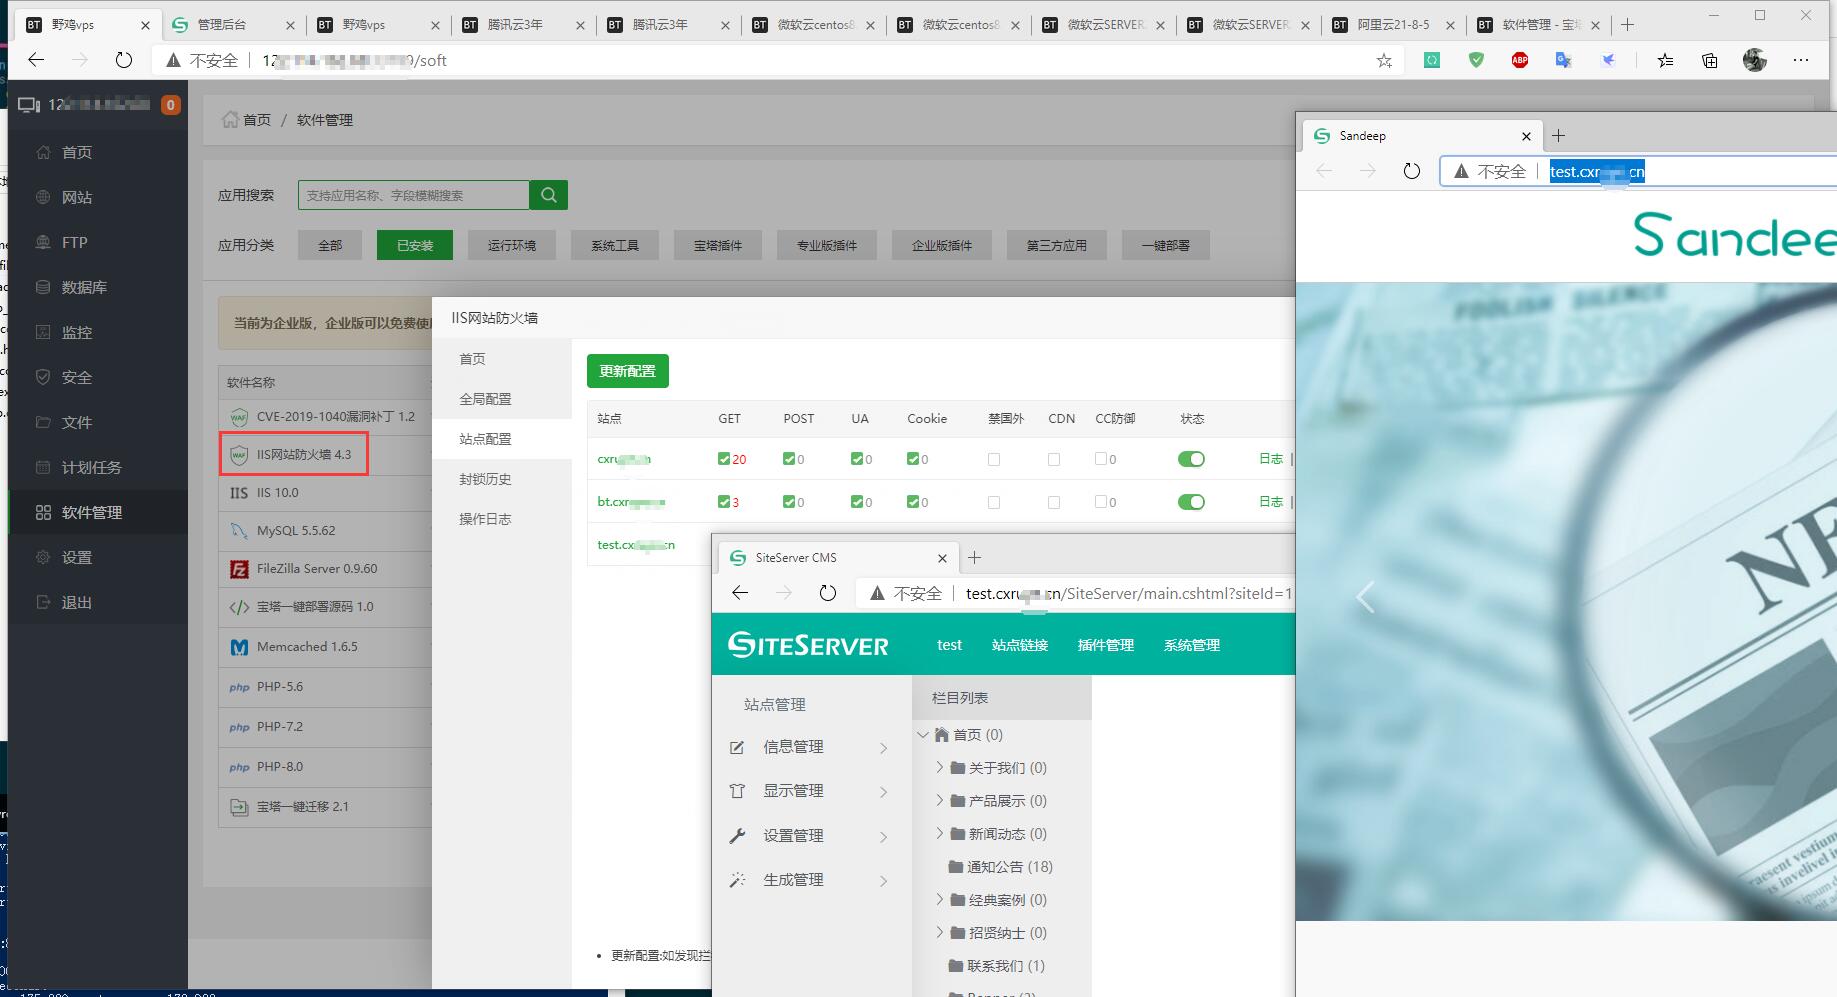1837x997 pixels.
Task: Click the FileZilla Server icon
Action: coord(239,569)
